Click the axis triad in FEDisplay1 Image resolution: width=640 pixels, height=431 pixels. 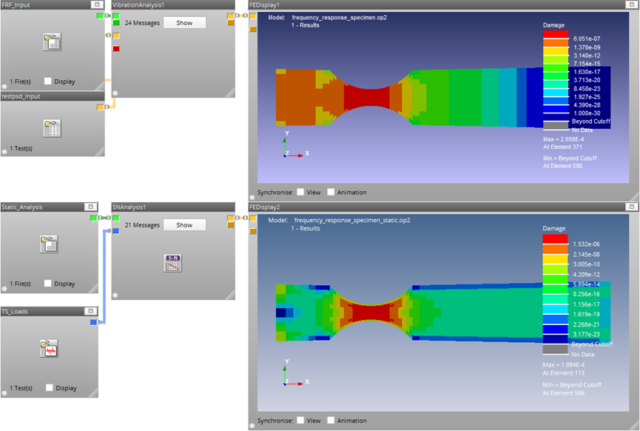click(x=295, y=145)
